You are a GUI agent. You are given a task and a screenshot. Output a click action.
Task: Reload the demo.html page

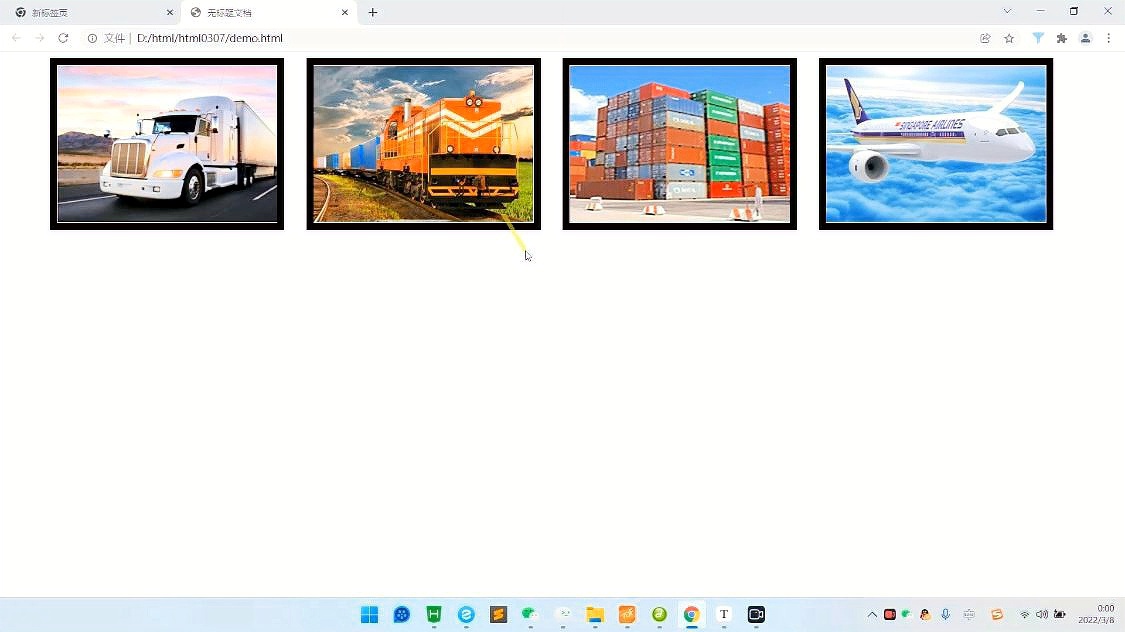click(x=63, y=38)
